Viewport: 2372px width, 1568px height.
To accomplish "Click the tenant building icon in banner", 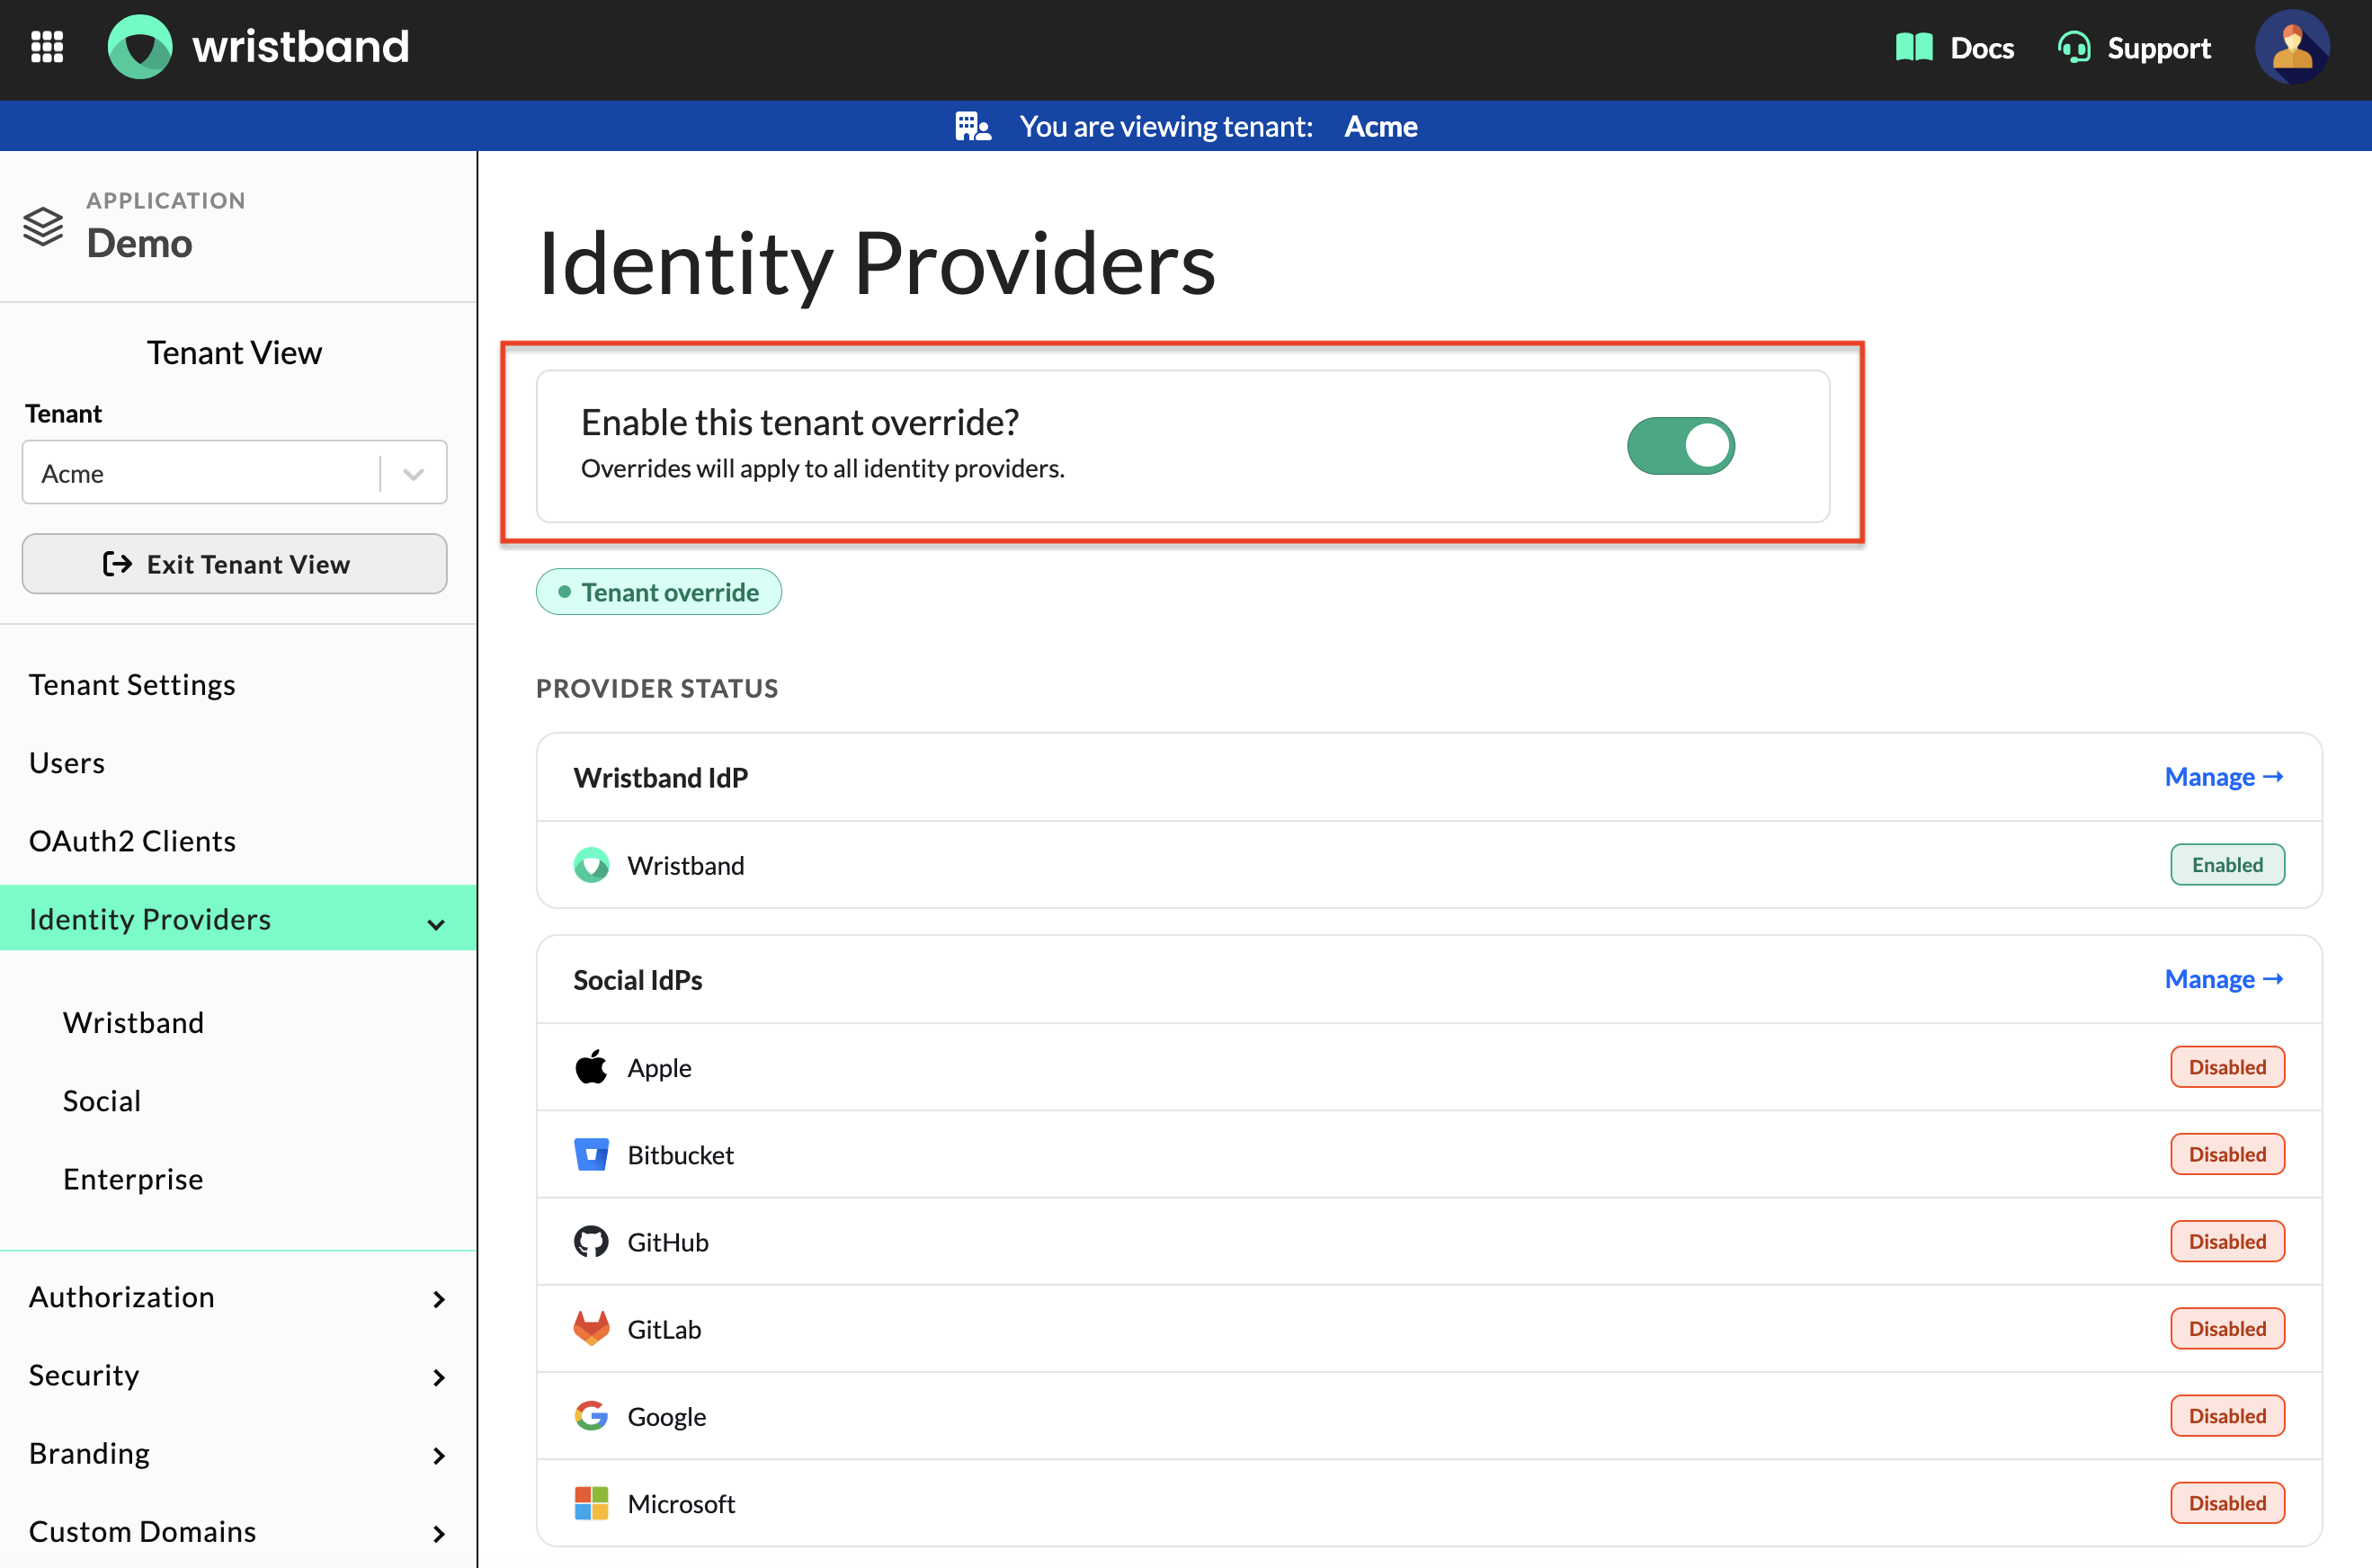I will pos(973,126).
